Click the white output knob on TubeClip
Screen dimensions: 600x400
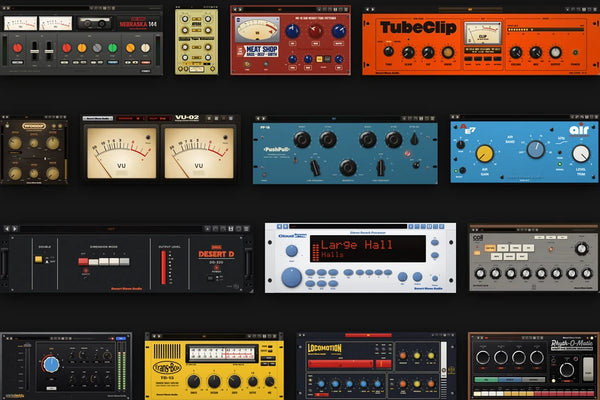(x=555, y=52)
